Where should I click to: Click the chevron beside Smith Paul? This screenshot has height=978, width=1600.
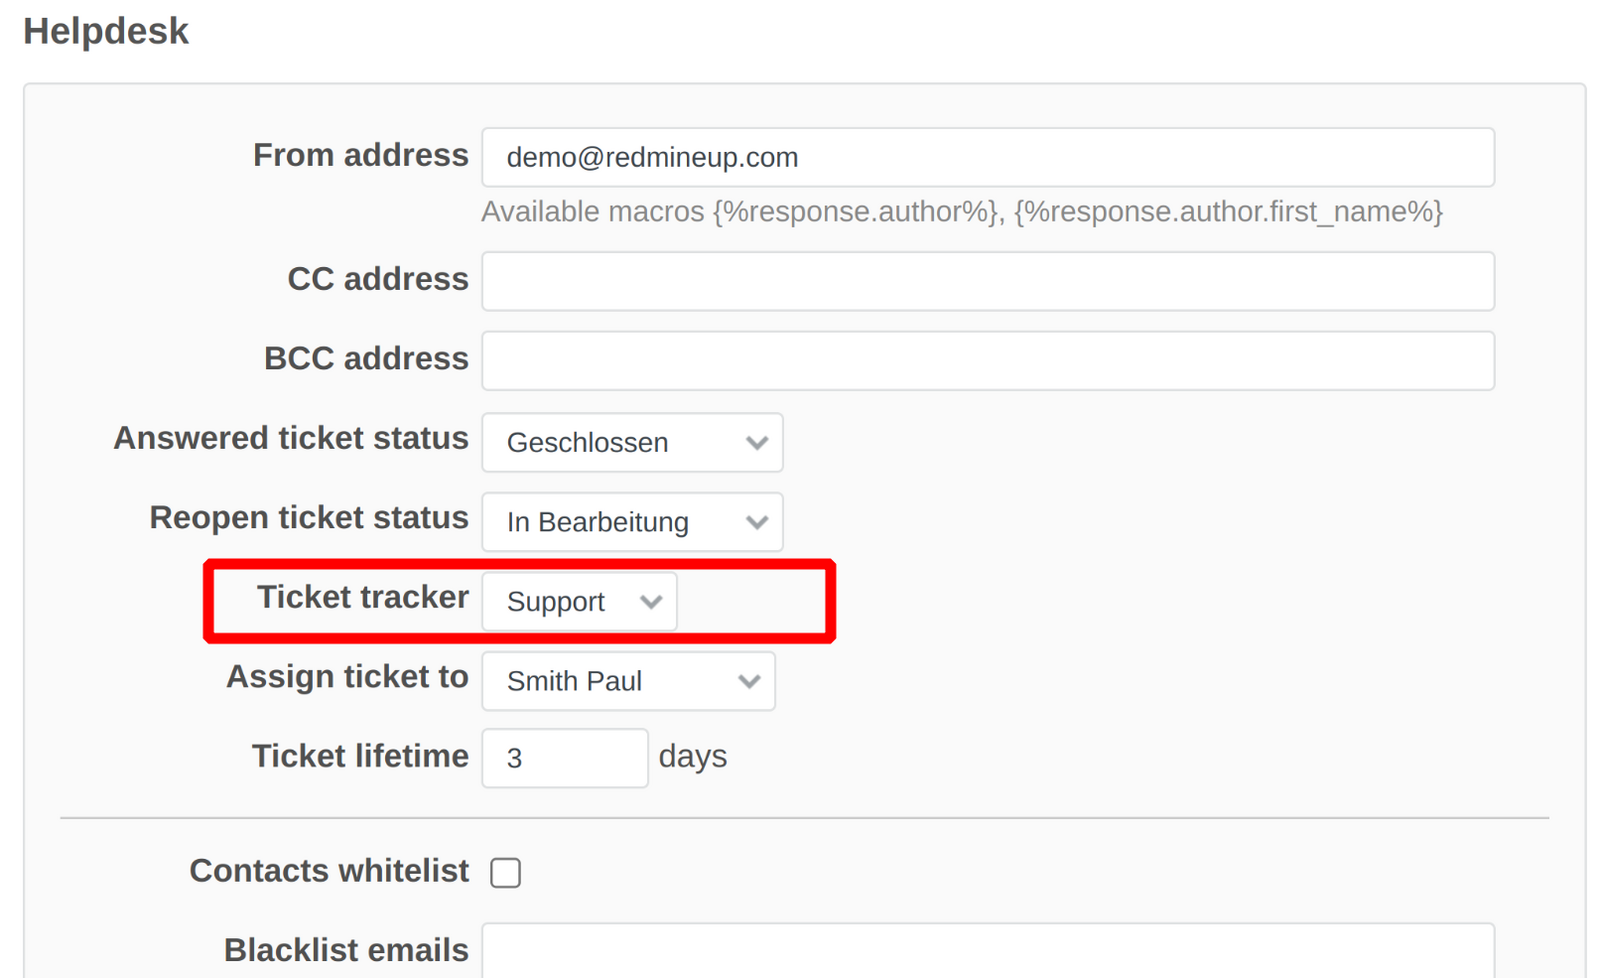click(x=749, y=681)
